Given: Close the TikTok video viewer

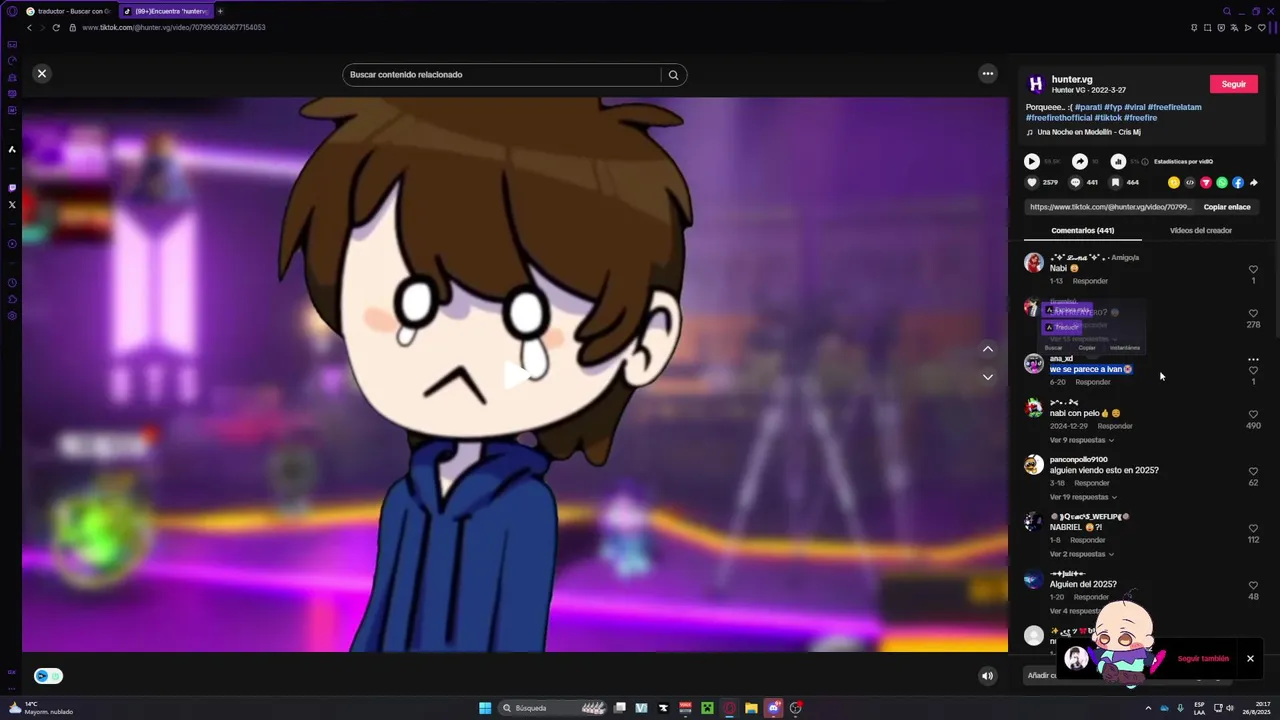Looking at the screenshot, I should [42, 74].
